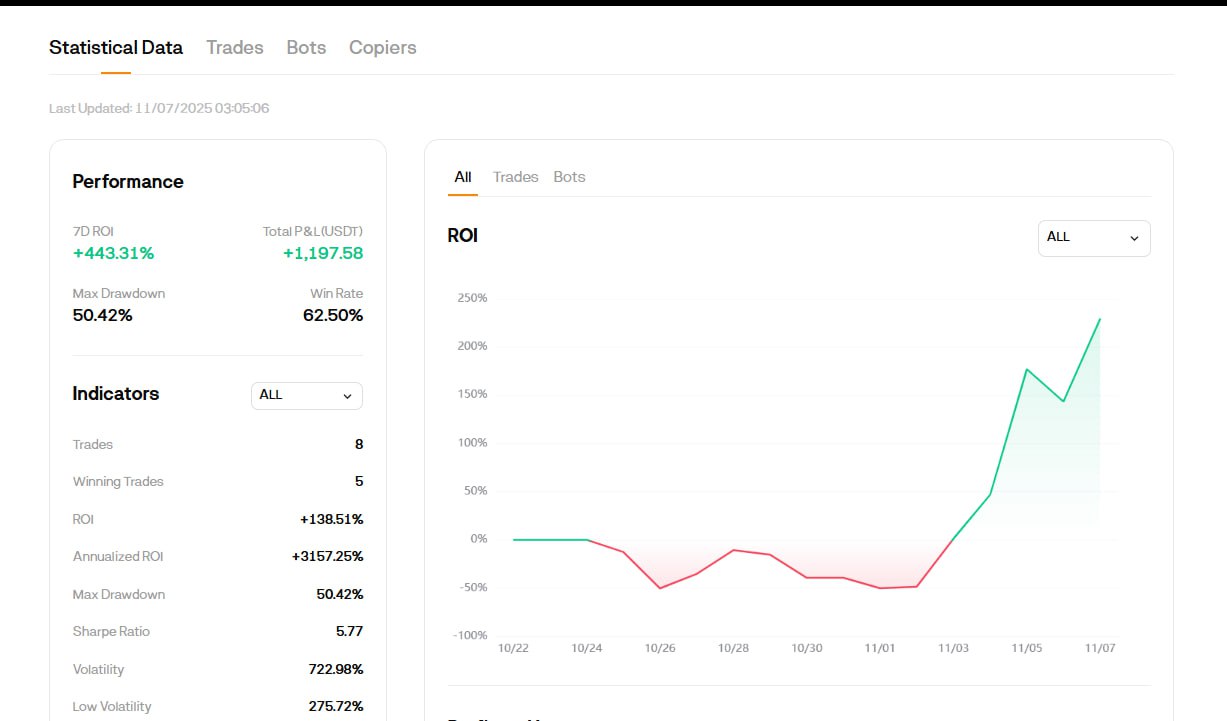Go to the Copiers tab

[383, 47]
